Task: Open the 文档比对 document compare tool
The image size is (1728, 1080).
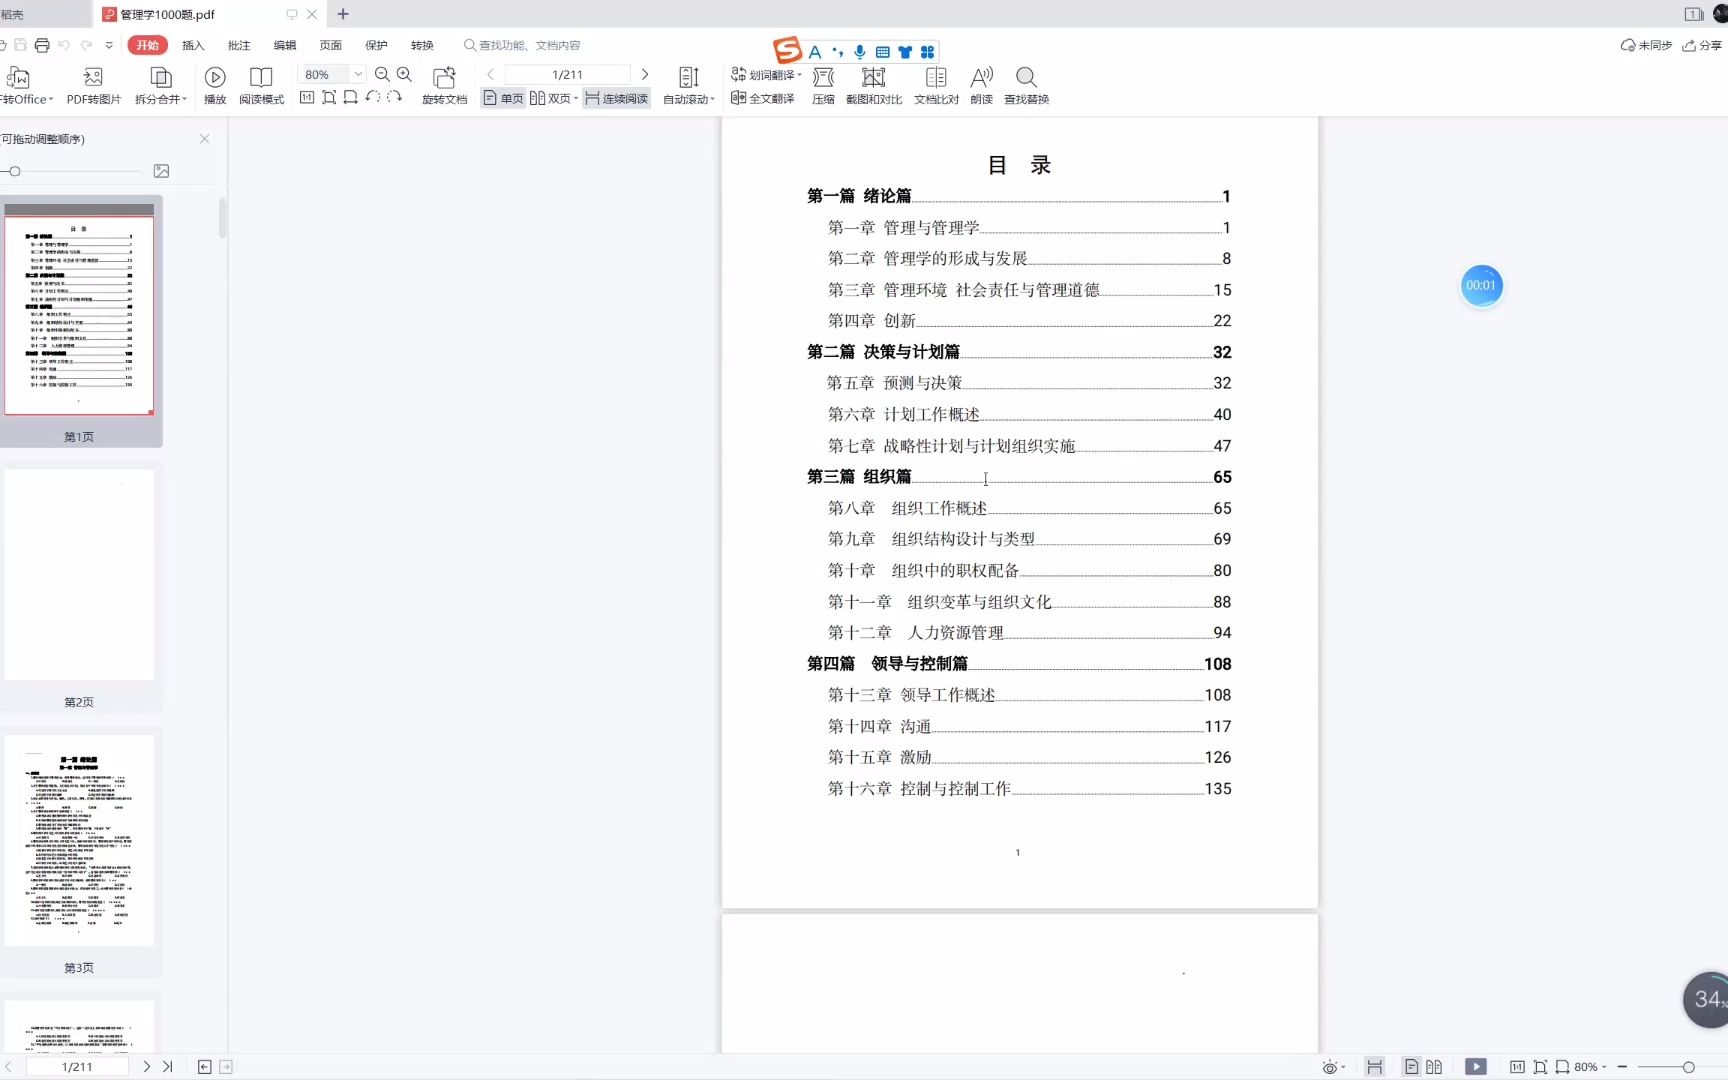Action: pos(936,86)
